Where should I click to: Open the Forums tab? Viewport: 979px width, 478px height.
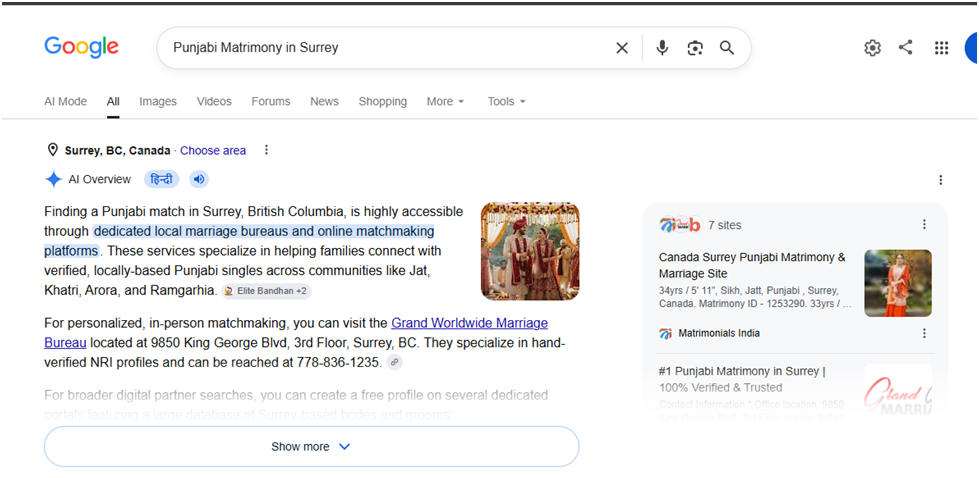click(271, 101)
